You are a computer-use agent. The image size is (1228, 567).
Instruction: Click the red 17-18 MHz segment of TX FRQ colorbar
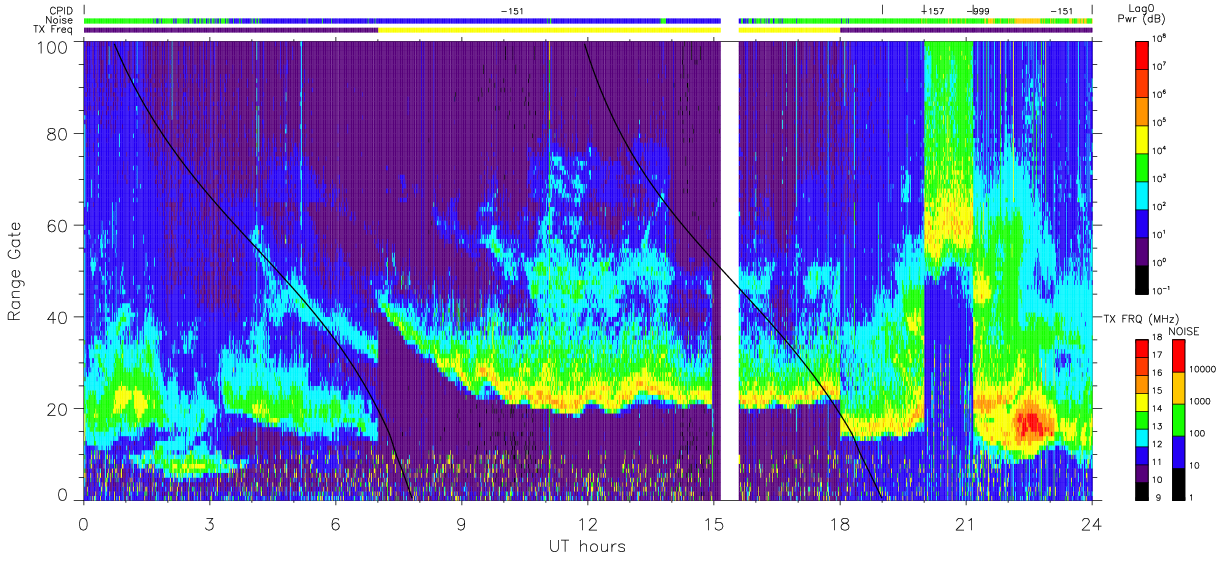click(1142, 348)
